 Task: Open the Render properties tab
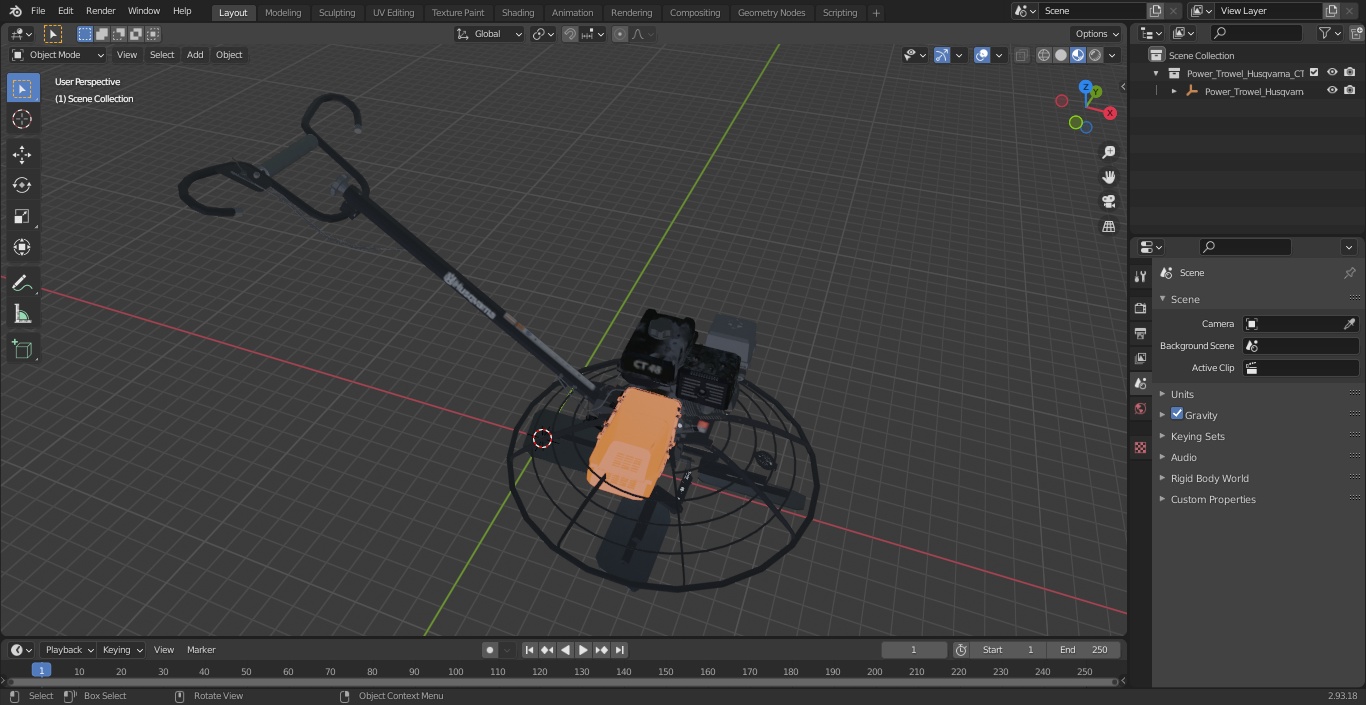1140,308
